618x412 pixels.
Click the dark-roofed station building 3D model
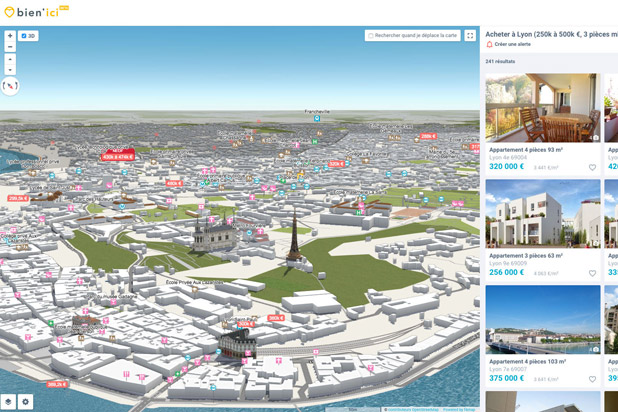238,344
